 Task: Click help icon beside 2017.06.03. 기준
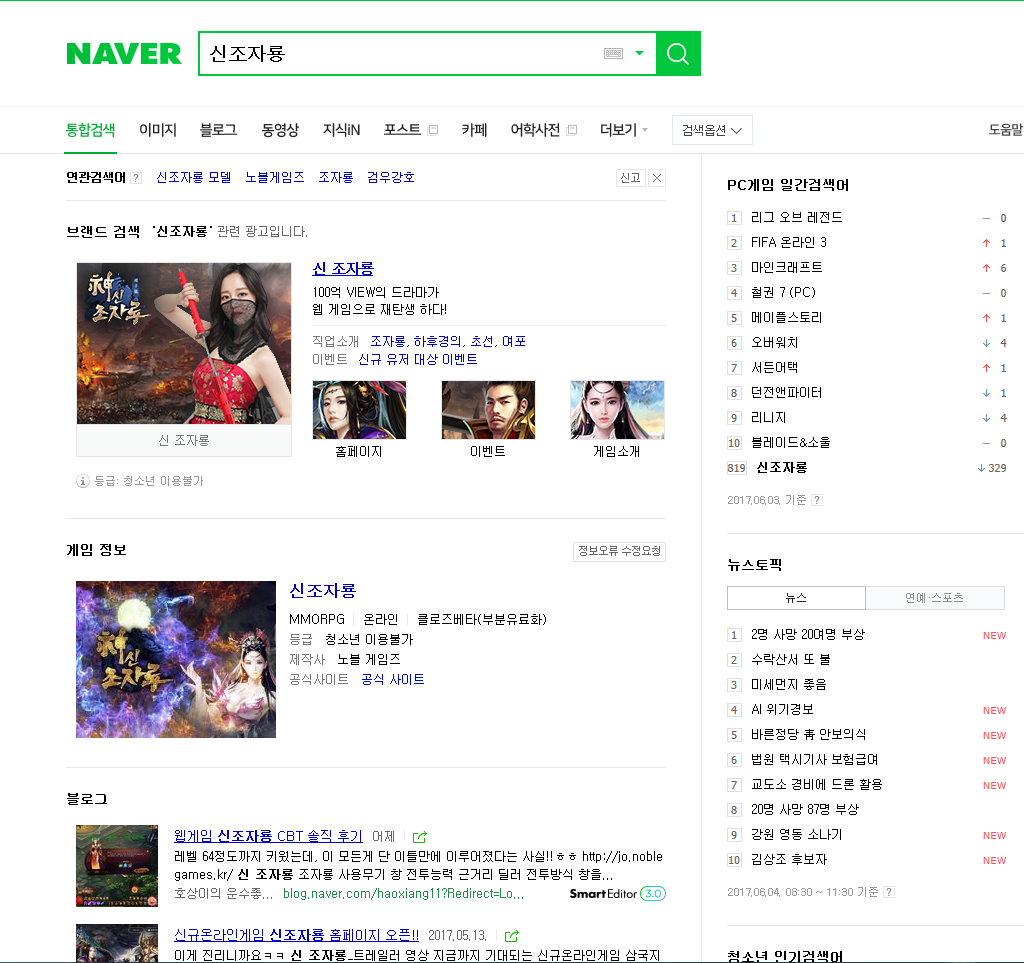pyautogui.click(x=816, y=500)
